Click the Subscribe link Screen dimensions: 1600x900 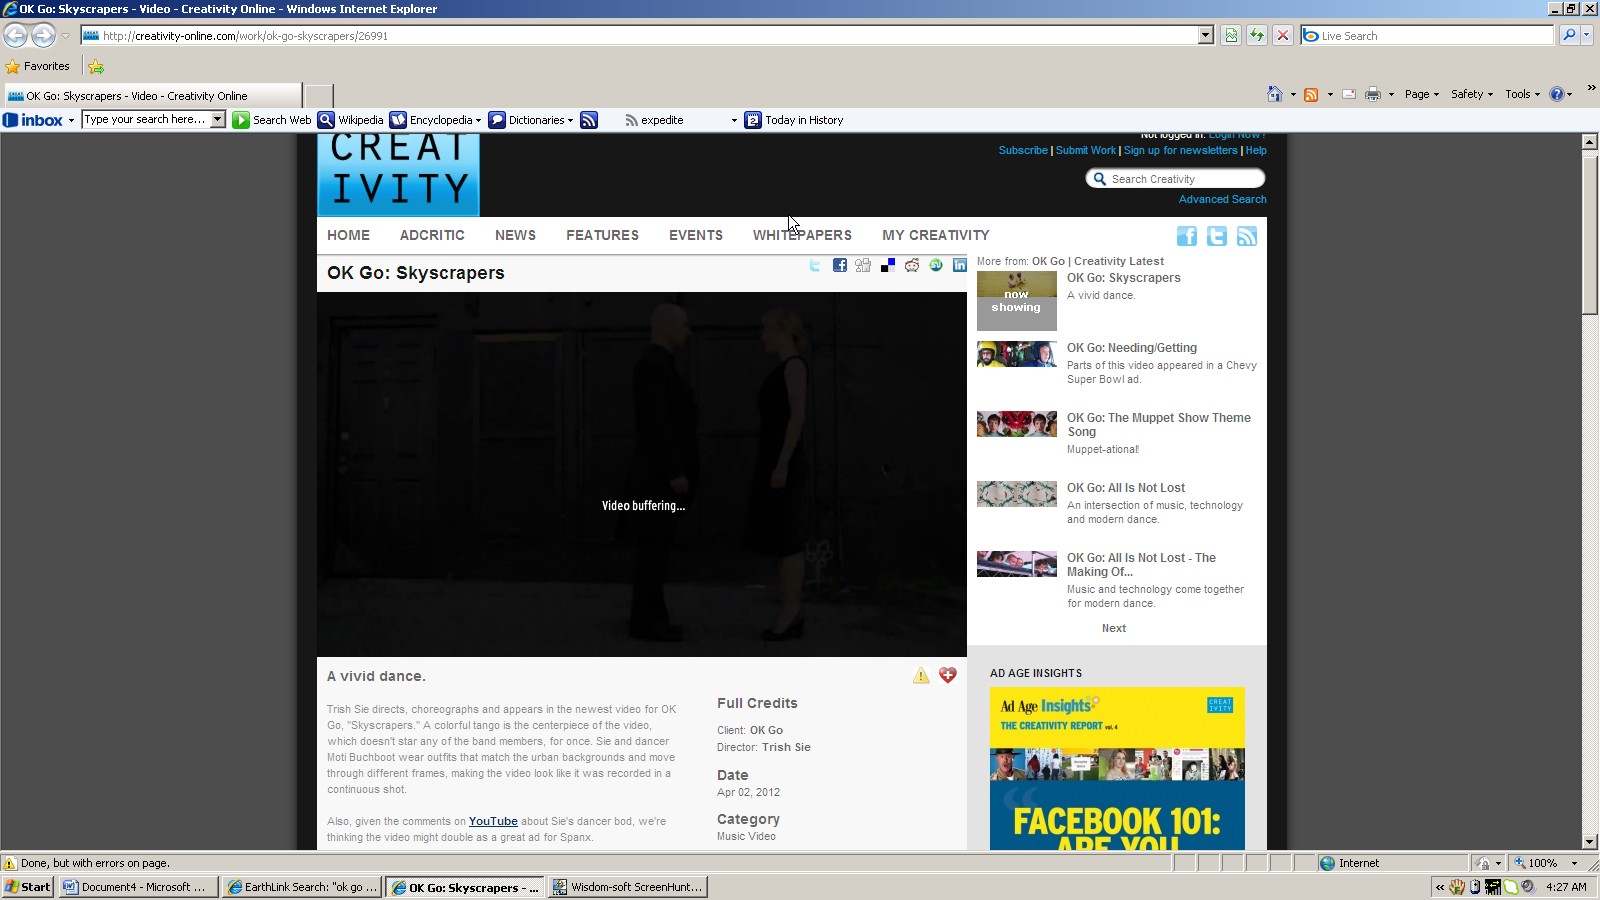point(1023,150)
